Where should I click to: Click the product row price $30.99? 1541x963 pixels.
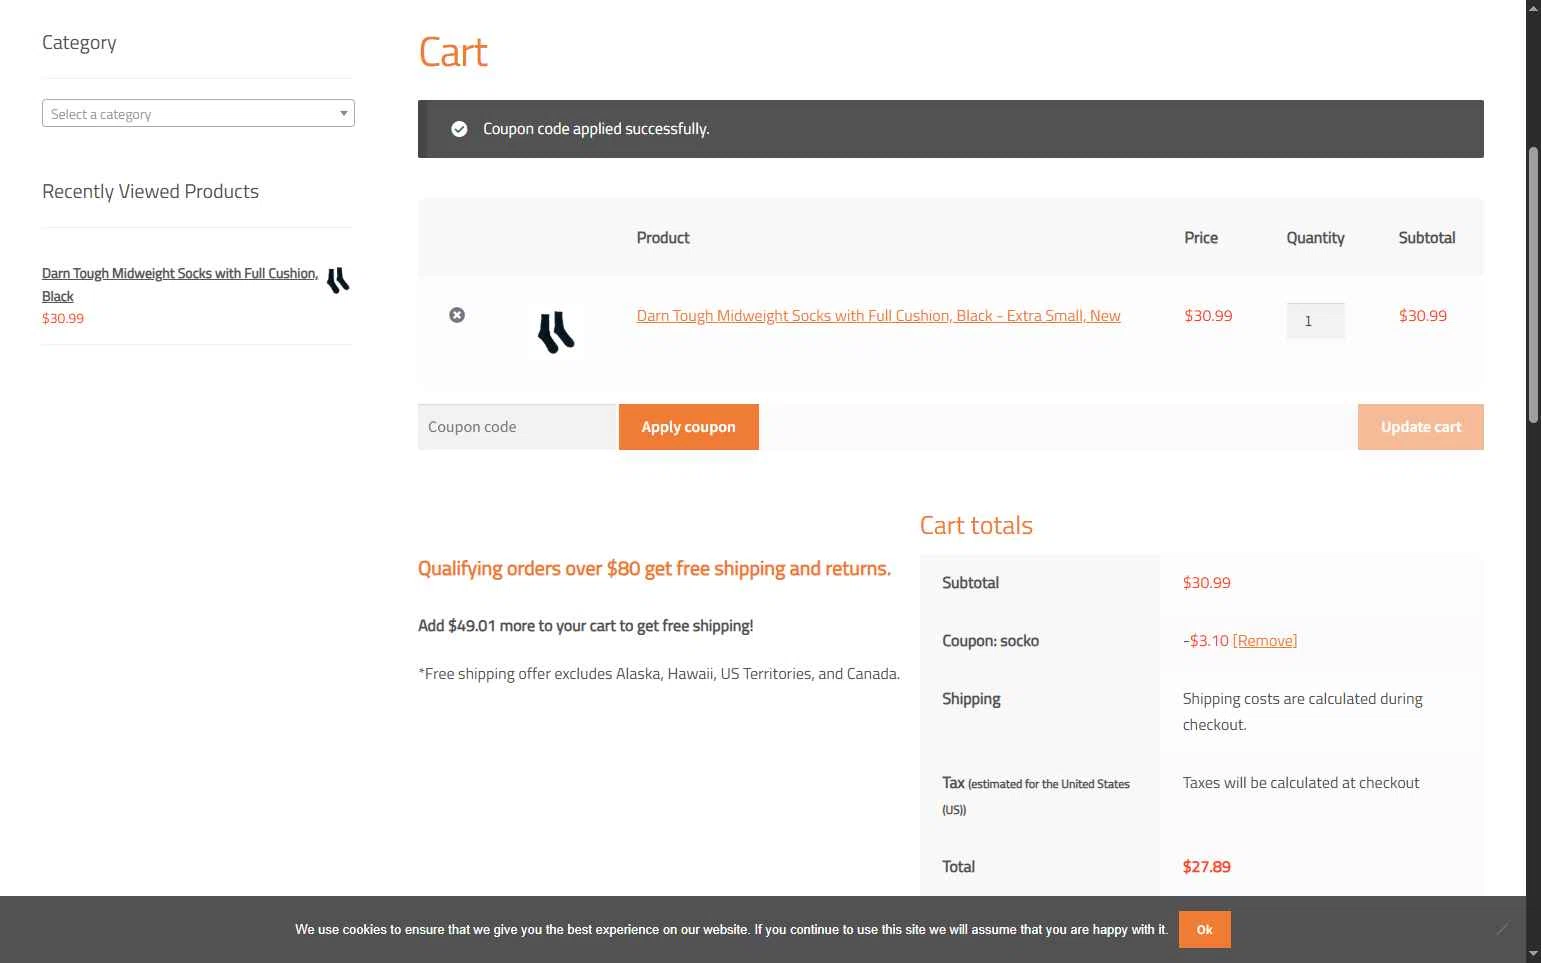pyautogui.click(x=1208, y=316)
